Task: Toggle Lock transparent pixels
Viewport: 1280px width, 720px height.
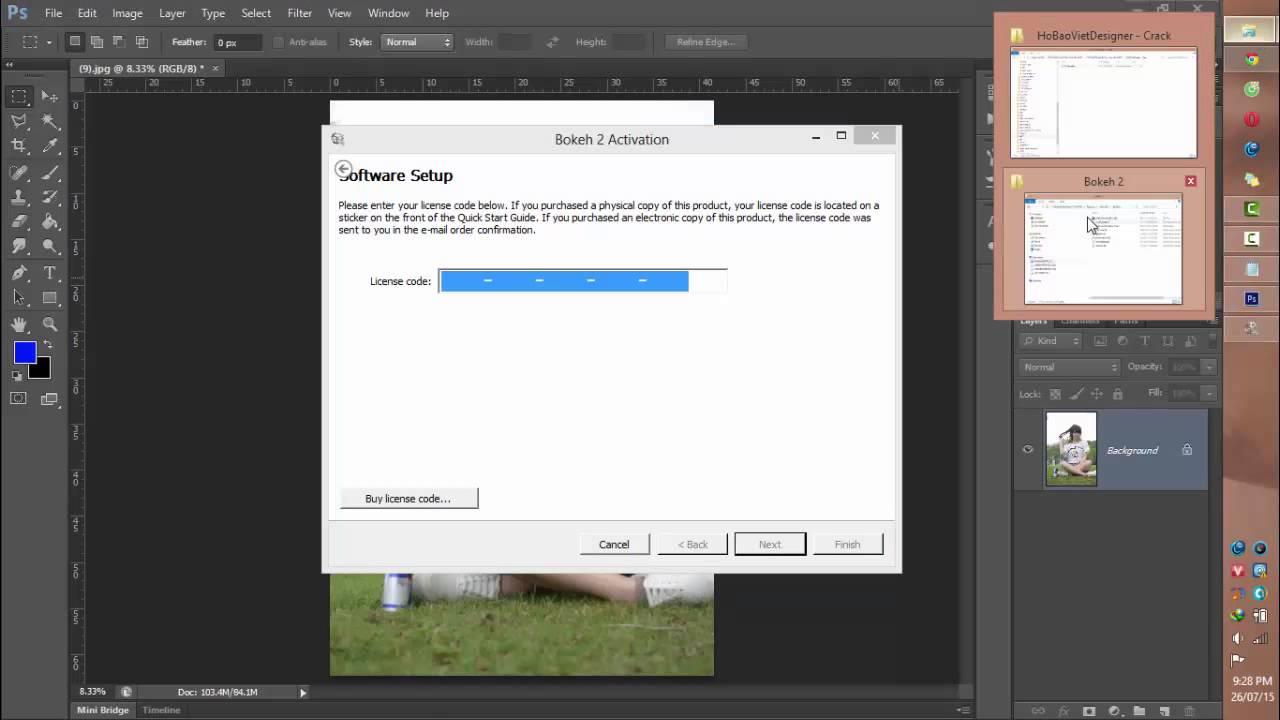Action: 1055,394
